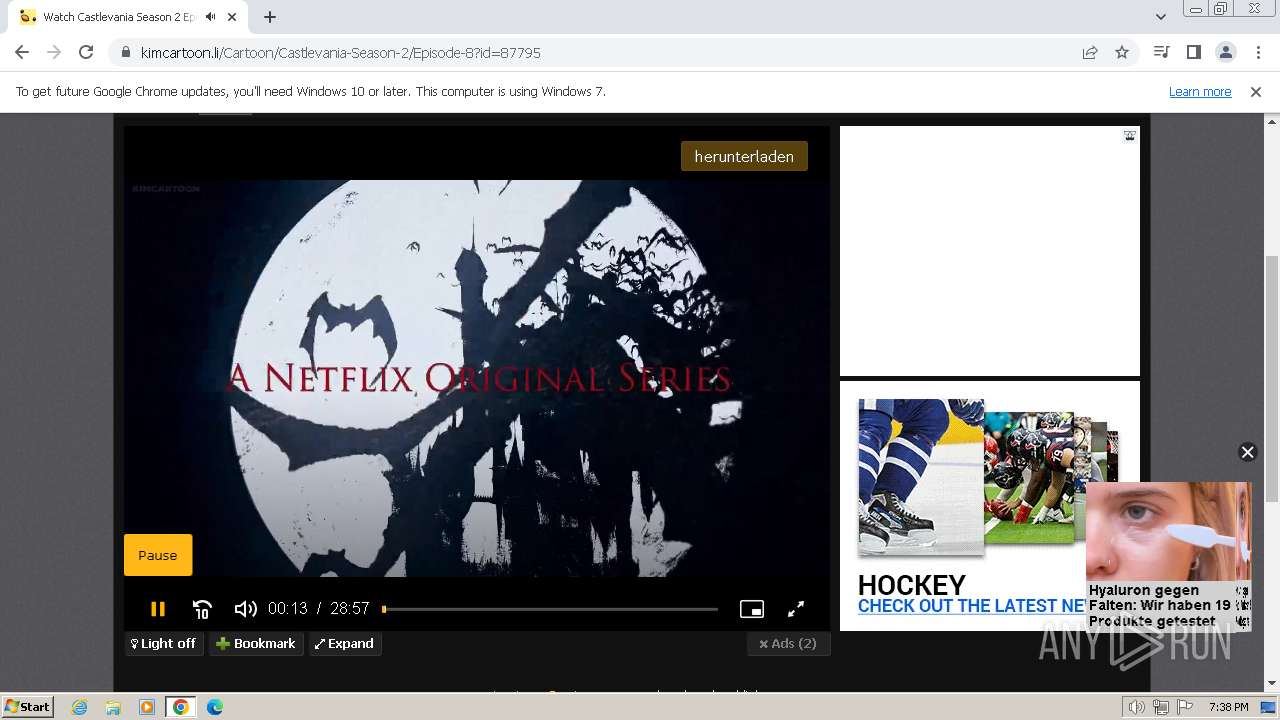
Task: Click Learn more about Chrome updates
Action: point(1200,91)
